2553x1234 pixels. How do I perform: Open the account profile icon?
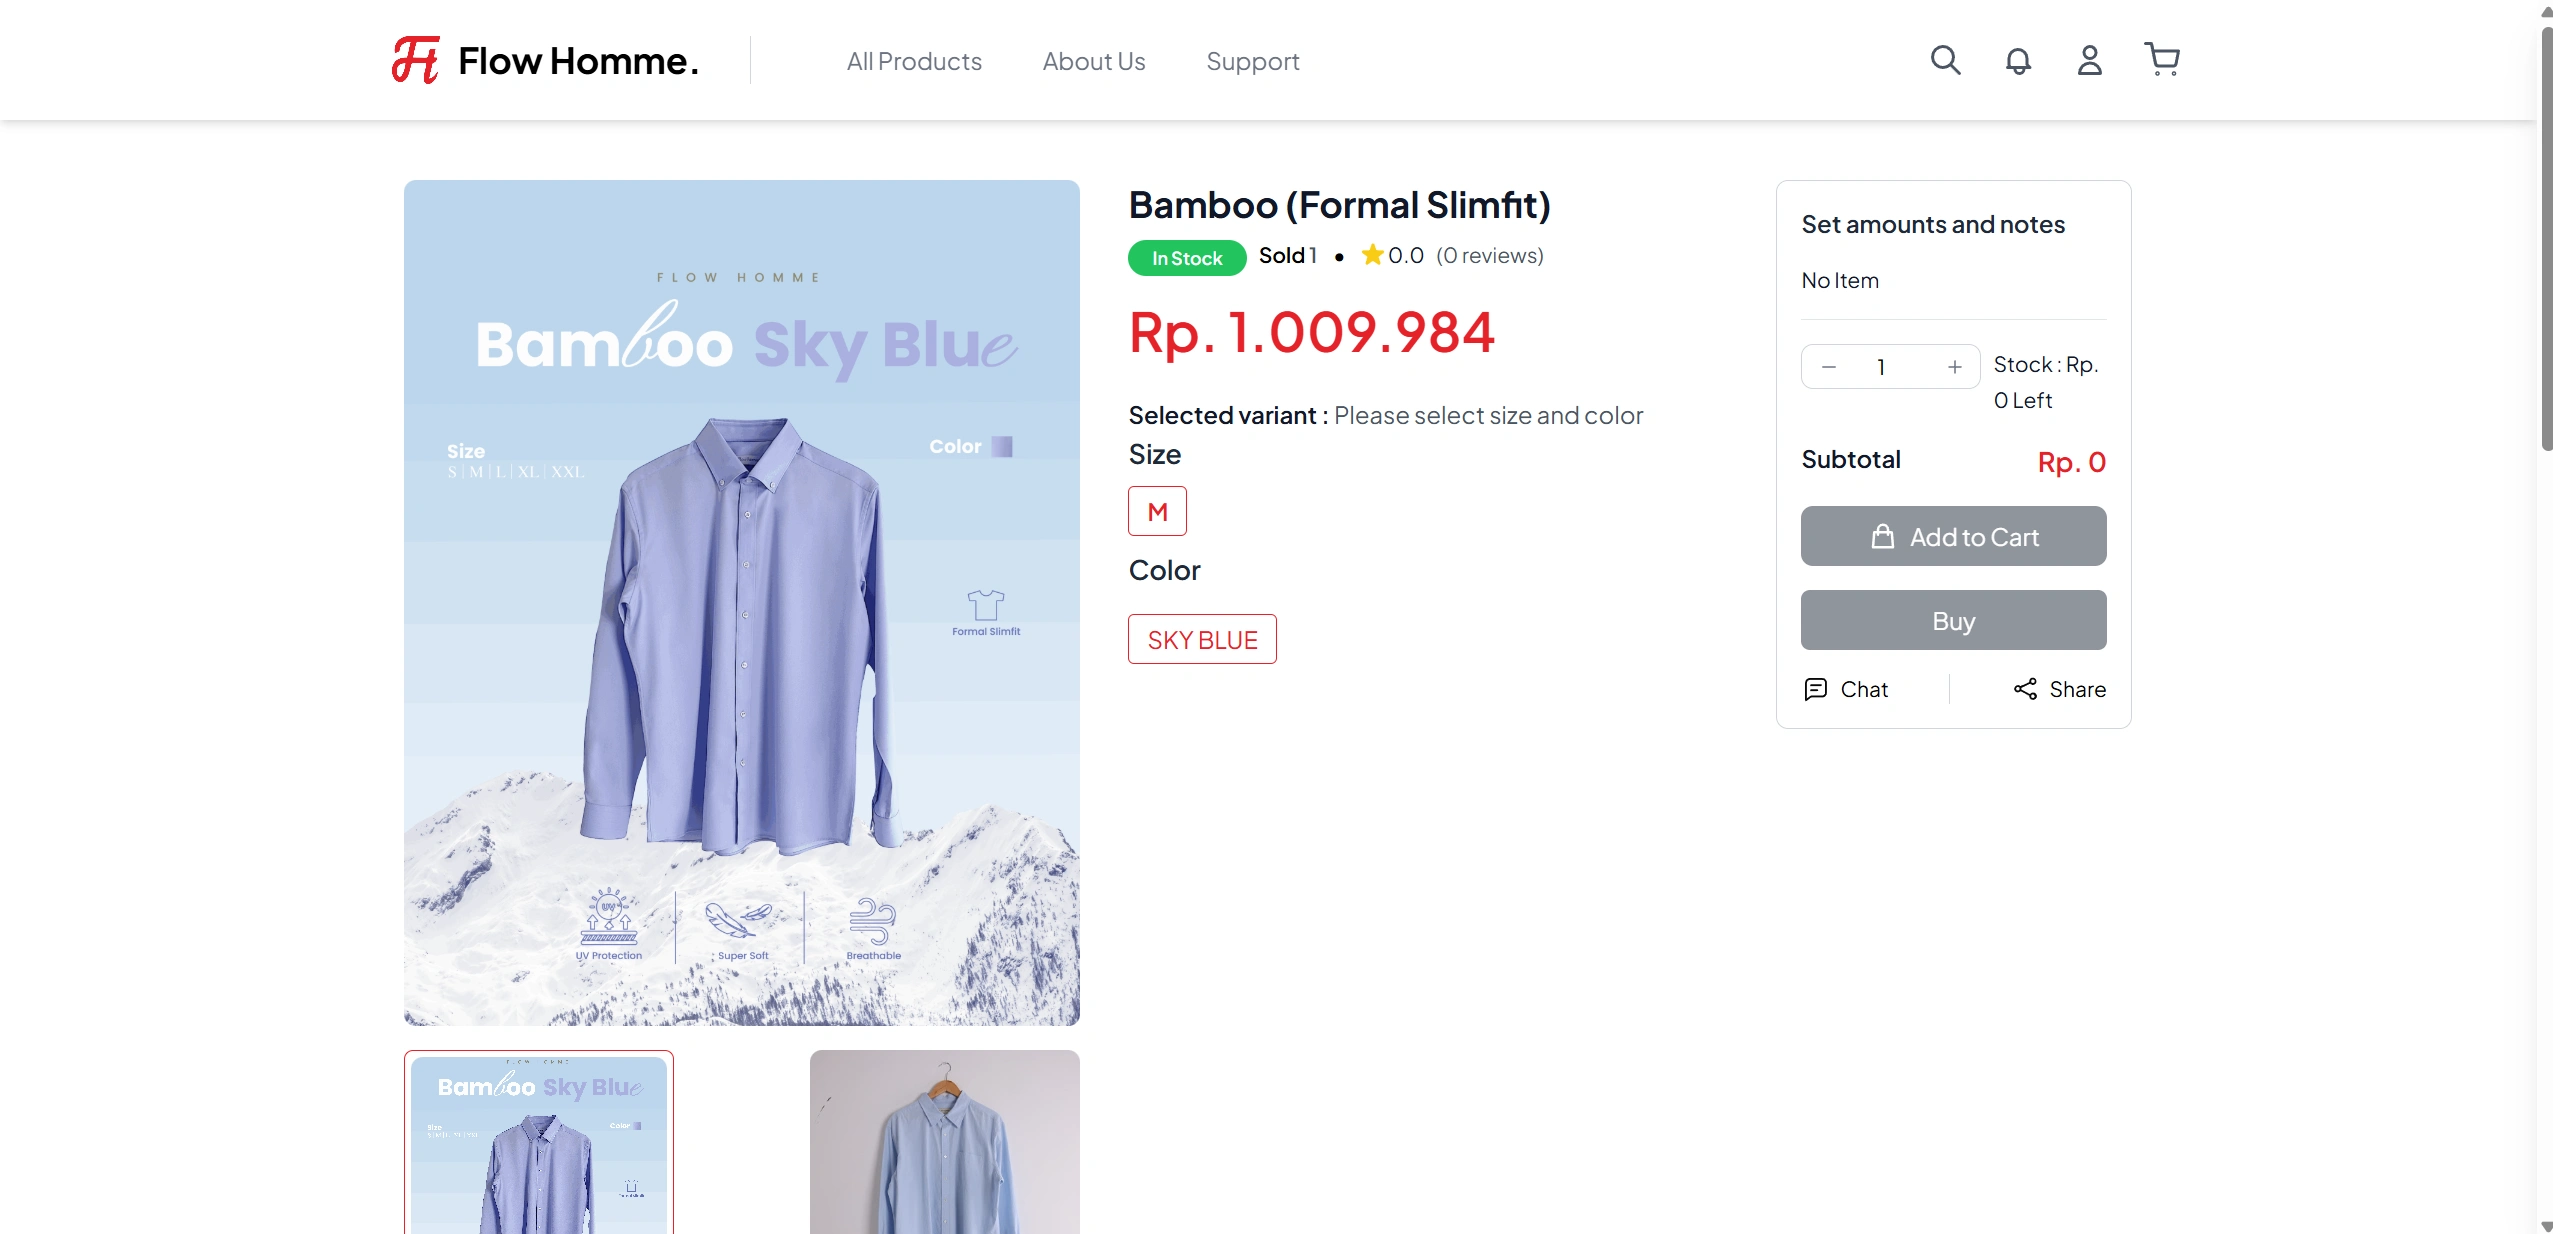click(2089, 60)
